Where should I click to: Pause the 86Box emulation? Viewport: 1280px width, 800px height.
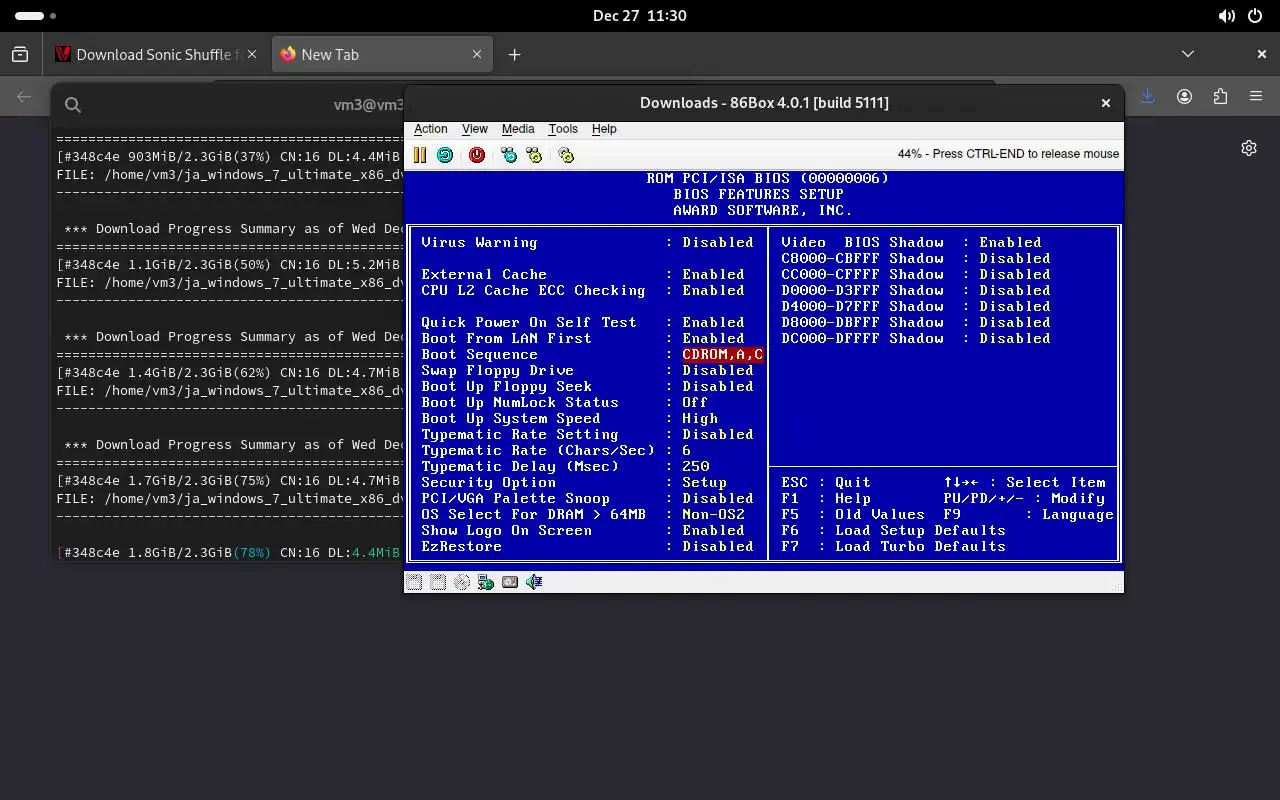point(420,155)
